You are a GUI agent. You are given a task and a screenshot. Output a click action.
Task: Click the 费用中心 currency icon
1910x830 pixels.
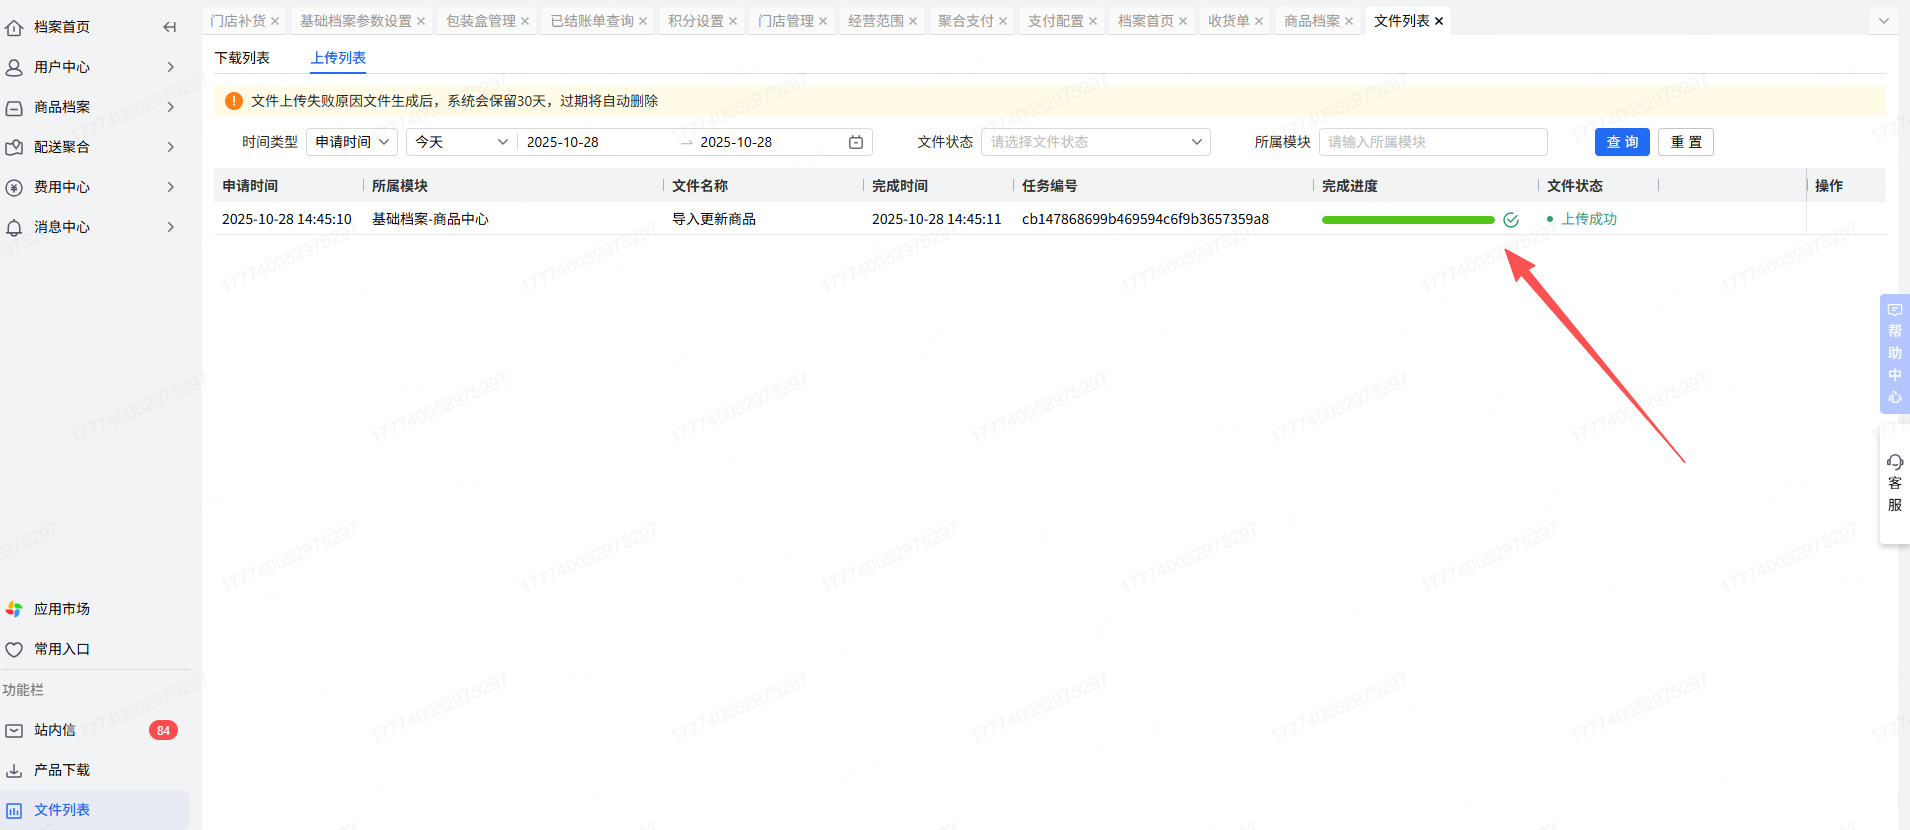(14, 187)
